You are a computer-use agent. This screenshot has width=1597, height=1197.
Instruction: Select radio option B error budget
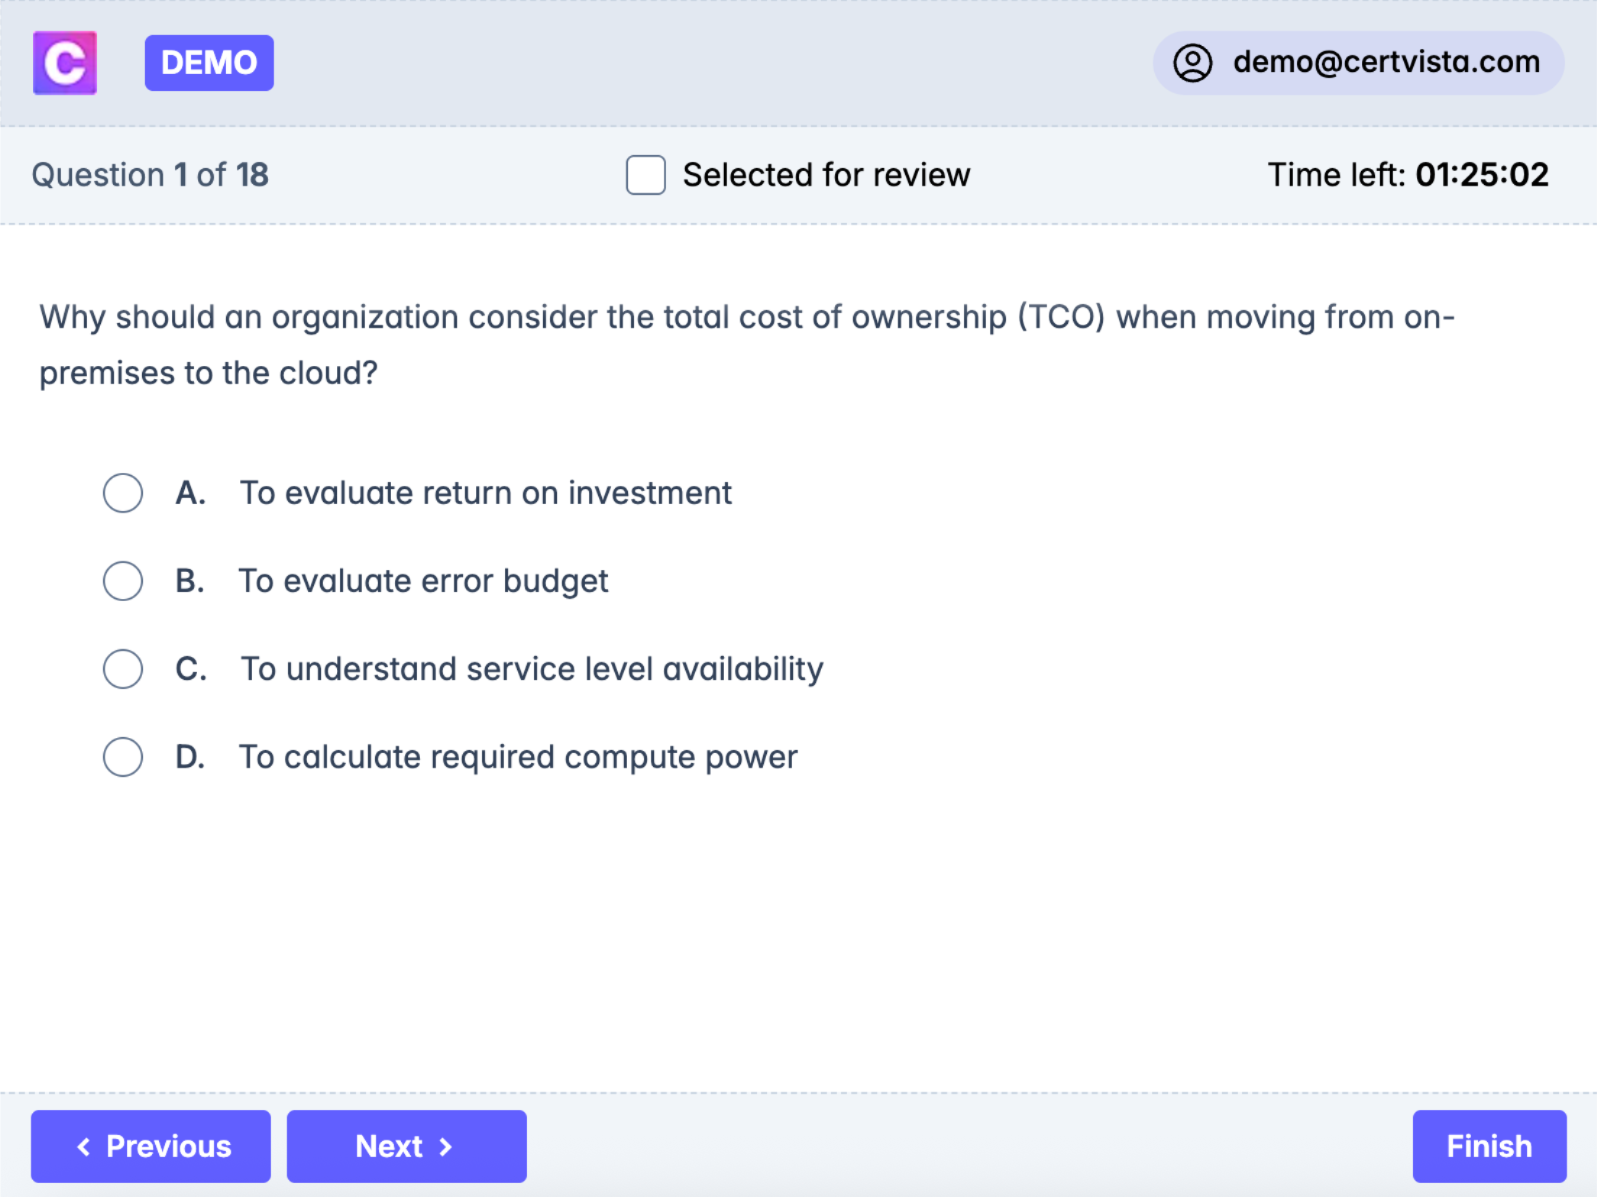[123, 581]
